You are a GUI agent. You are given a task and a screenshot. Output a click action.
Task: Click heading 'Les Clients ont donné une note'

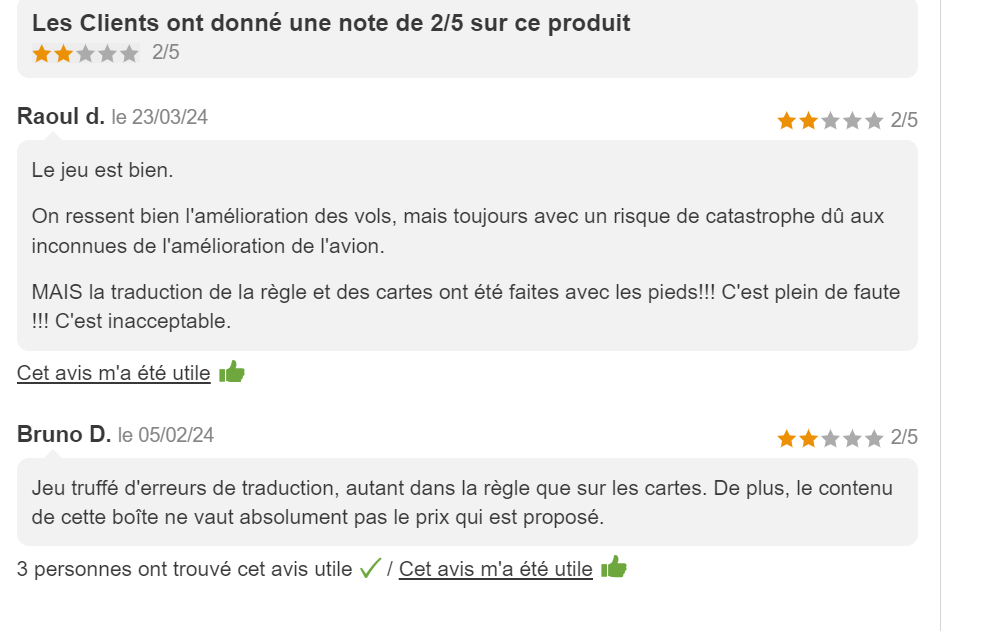pos(331,23)
